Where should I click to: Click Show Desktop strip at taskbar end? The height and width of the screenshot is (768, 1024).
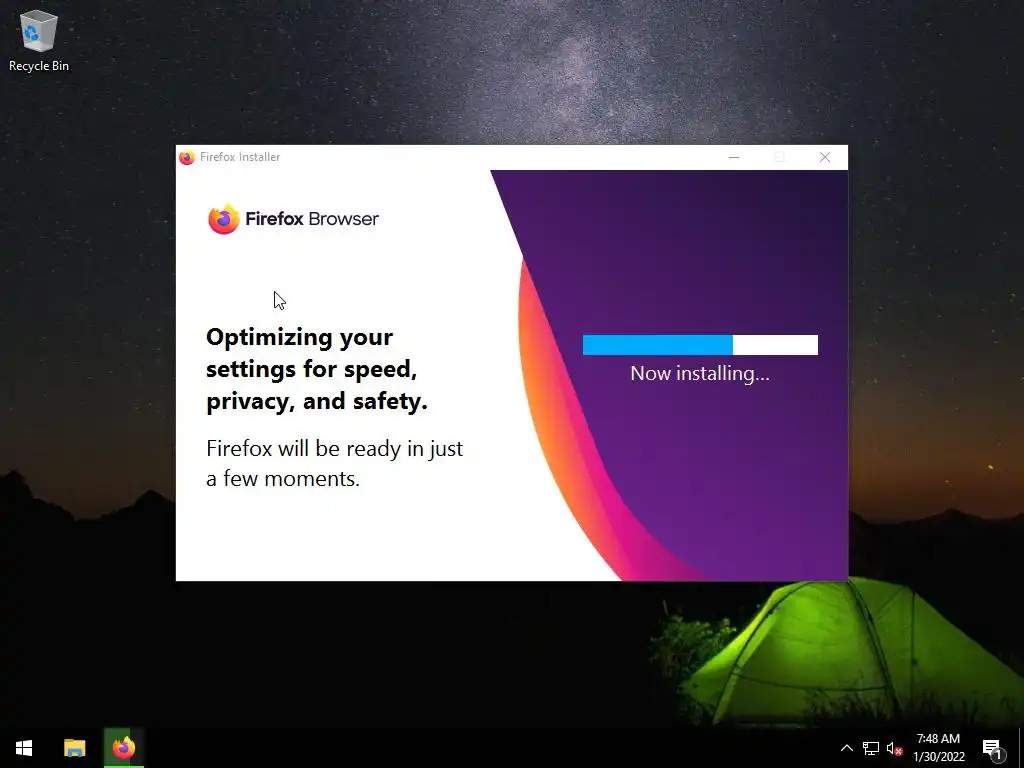(x=1021, y=748)
